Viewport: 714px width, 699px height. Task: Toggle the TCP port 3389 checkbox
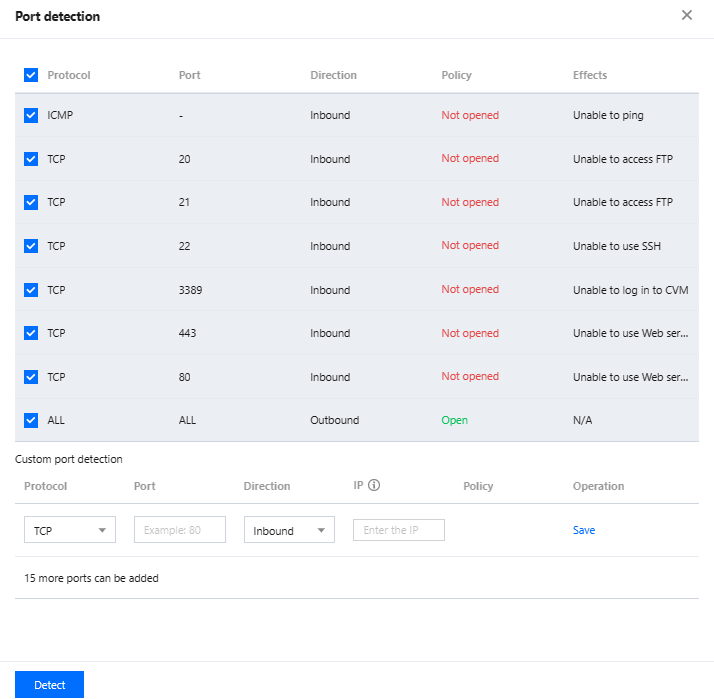click(31, 290)
